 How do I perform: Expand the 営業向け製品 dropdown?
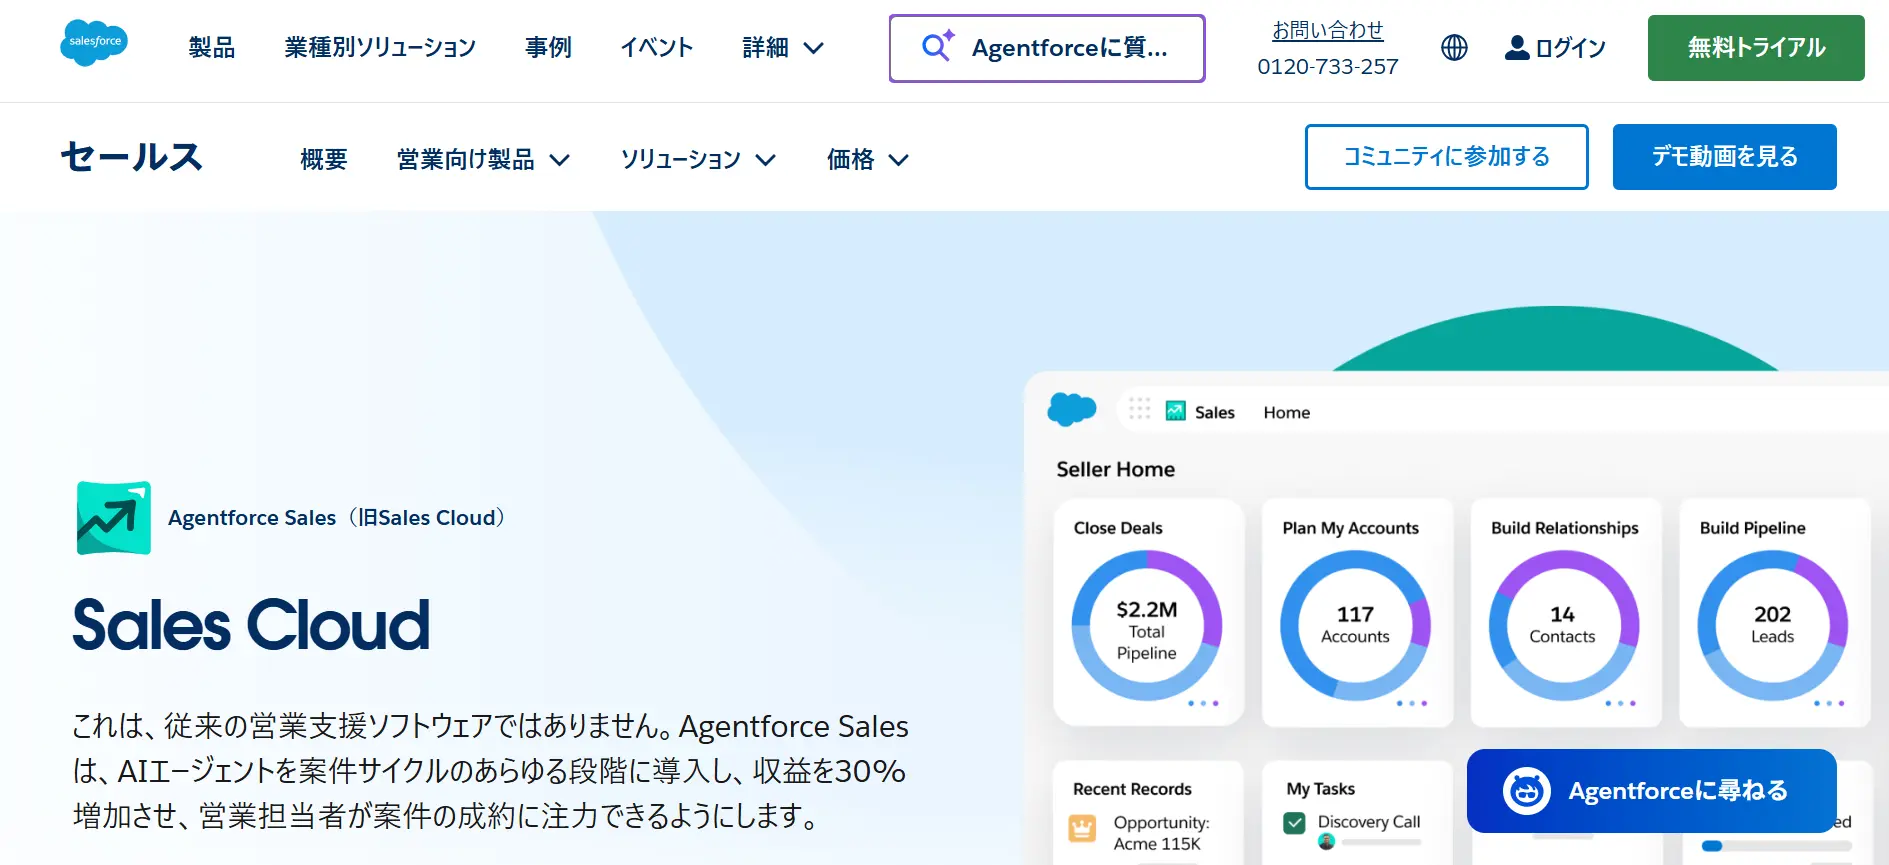pos(483,159)
